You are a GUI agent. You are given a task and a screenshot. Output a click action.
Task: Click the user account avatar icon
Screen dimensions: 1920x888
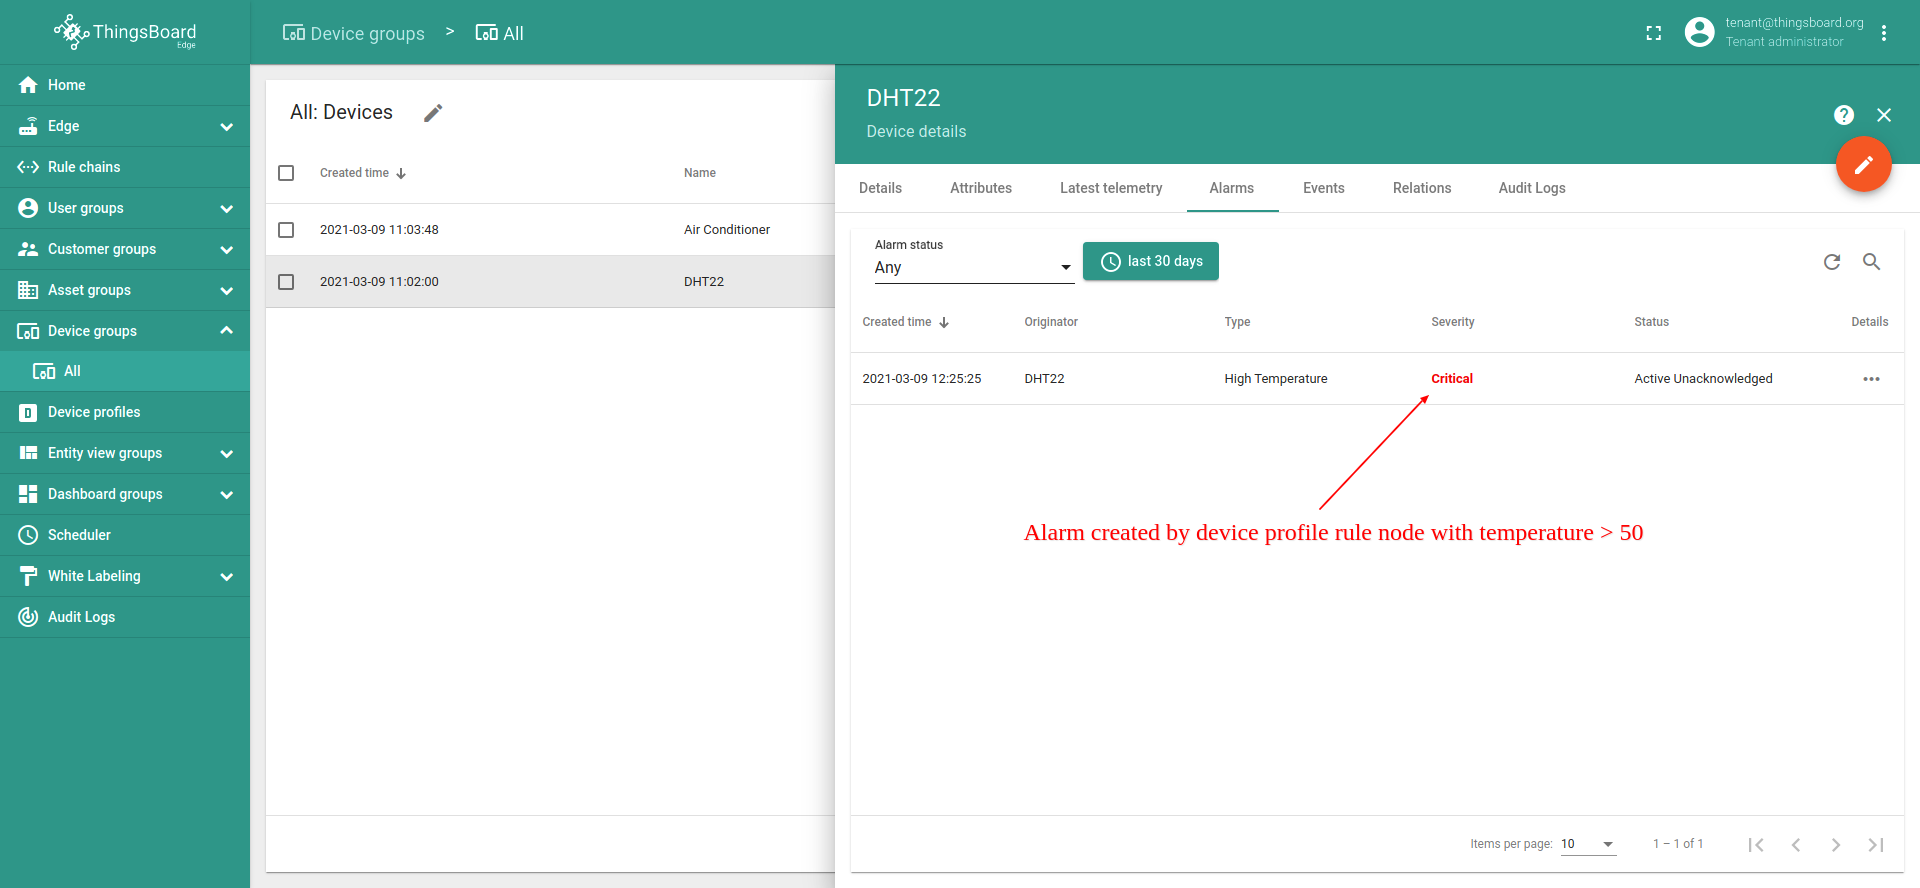click(x=1699, y=32)
